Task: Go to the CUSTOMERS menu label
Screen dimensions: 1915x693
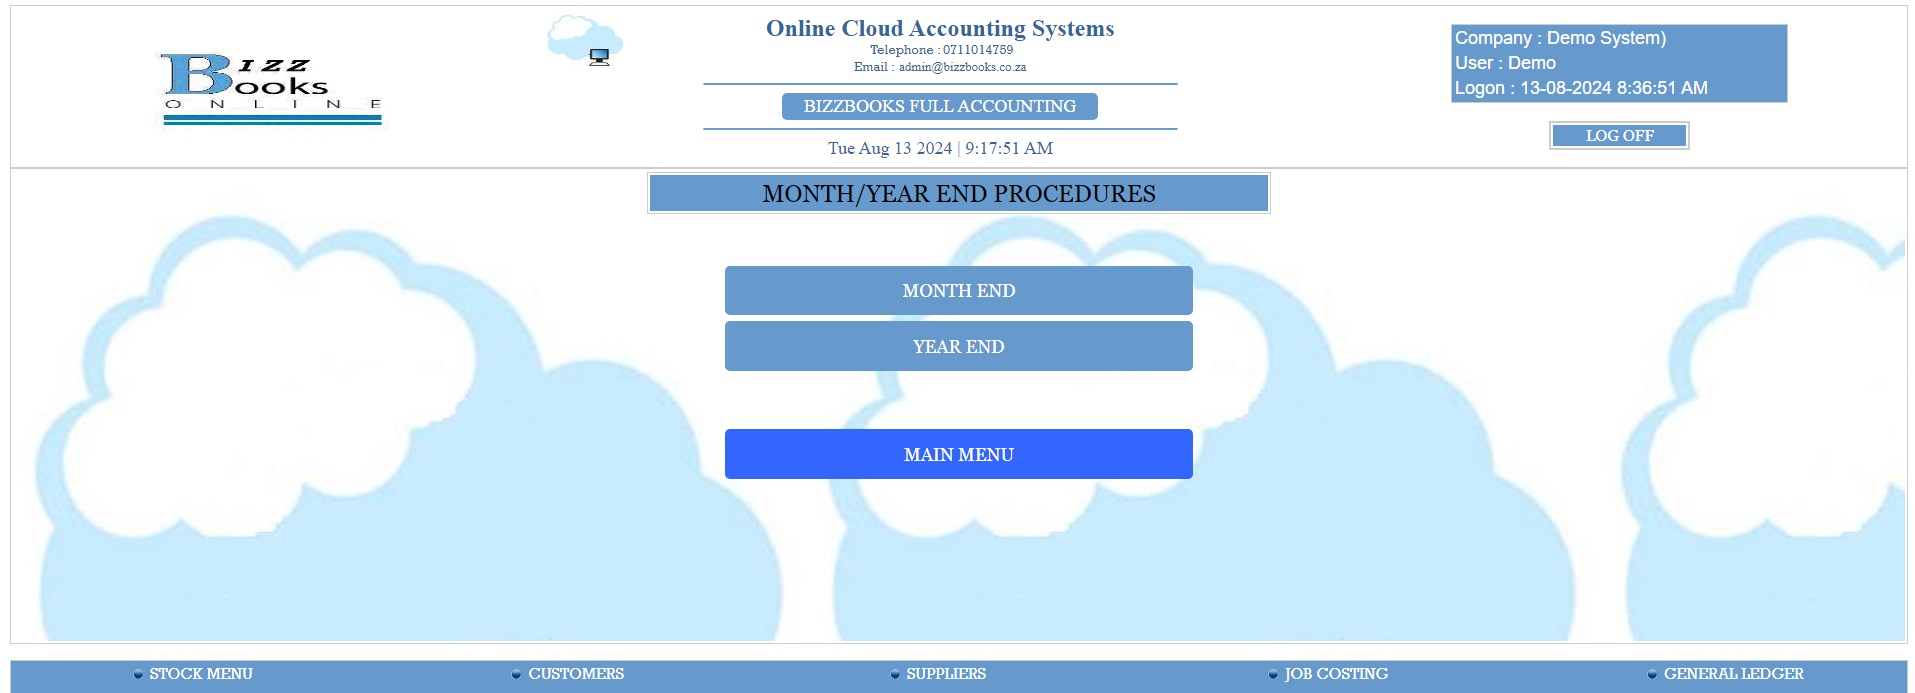Action: (576, 674)
